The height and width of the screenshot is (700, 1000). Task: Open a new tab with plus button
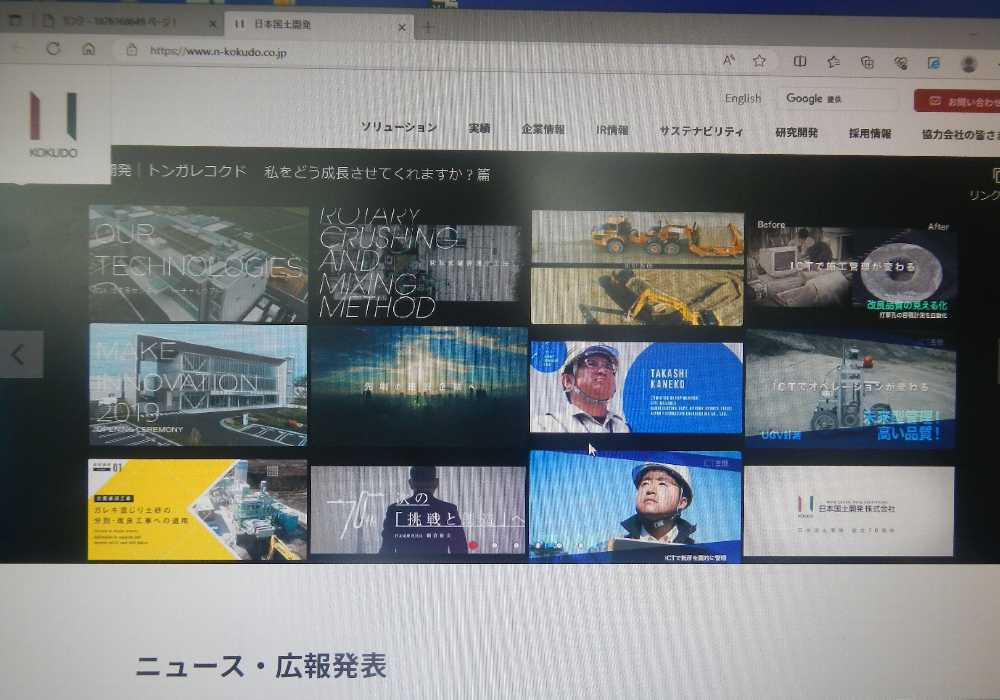point(429,27)
